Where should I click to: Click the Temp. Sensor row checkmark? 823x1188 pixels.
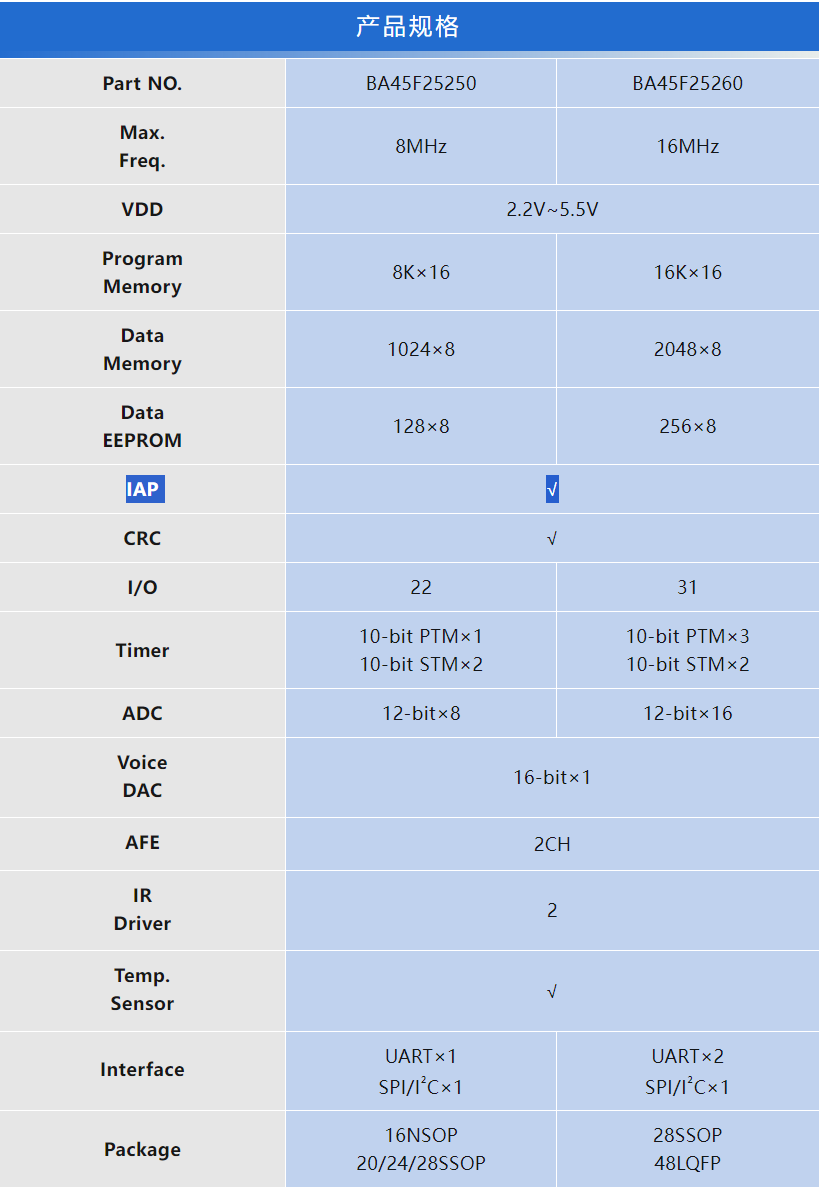click(x=552, y=992)
